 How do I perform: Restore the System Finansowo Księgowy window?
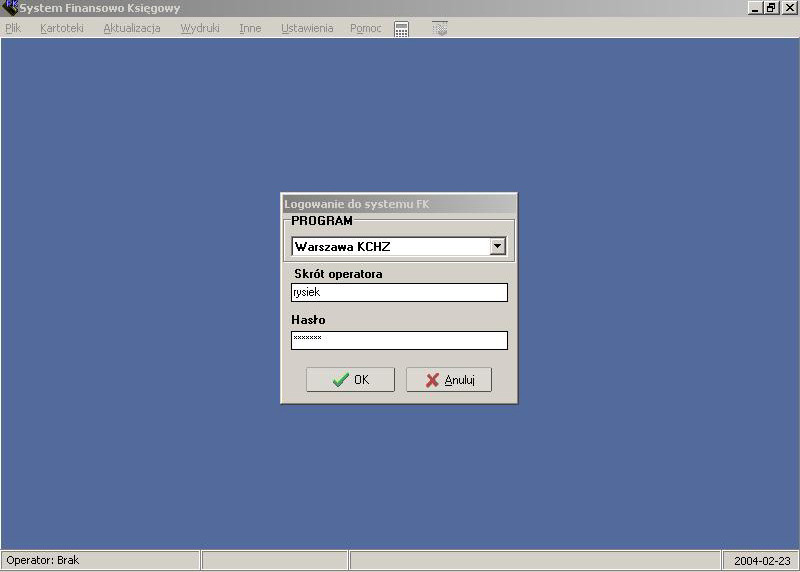coord(771,8)
